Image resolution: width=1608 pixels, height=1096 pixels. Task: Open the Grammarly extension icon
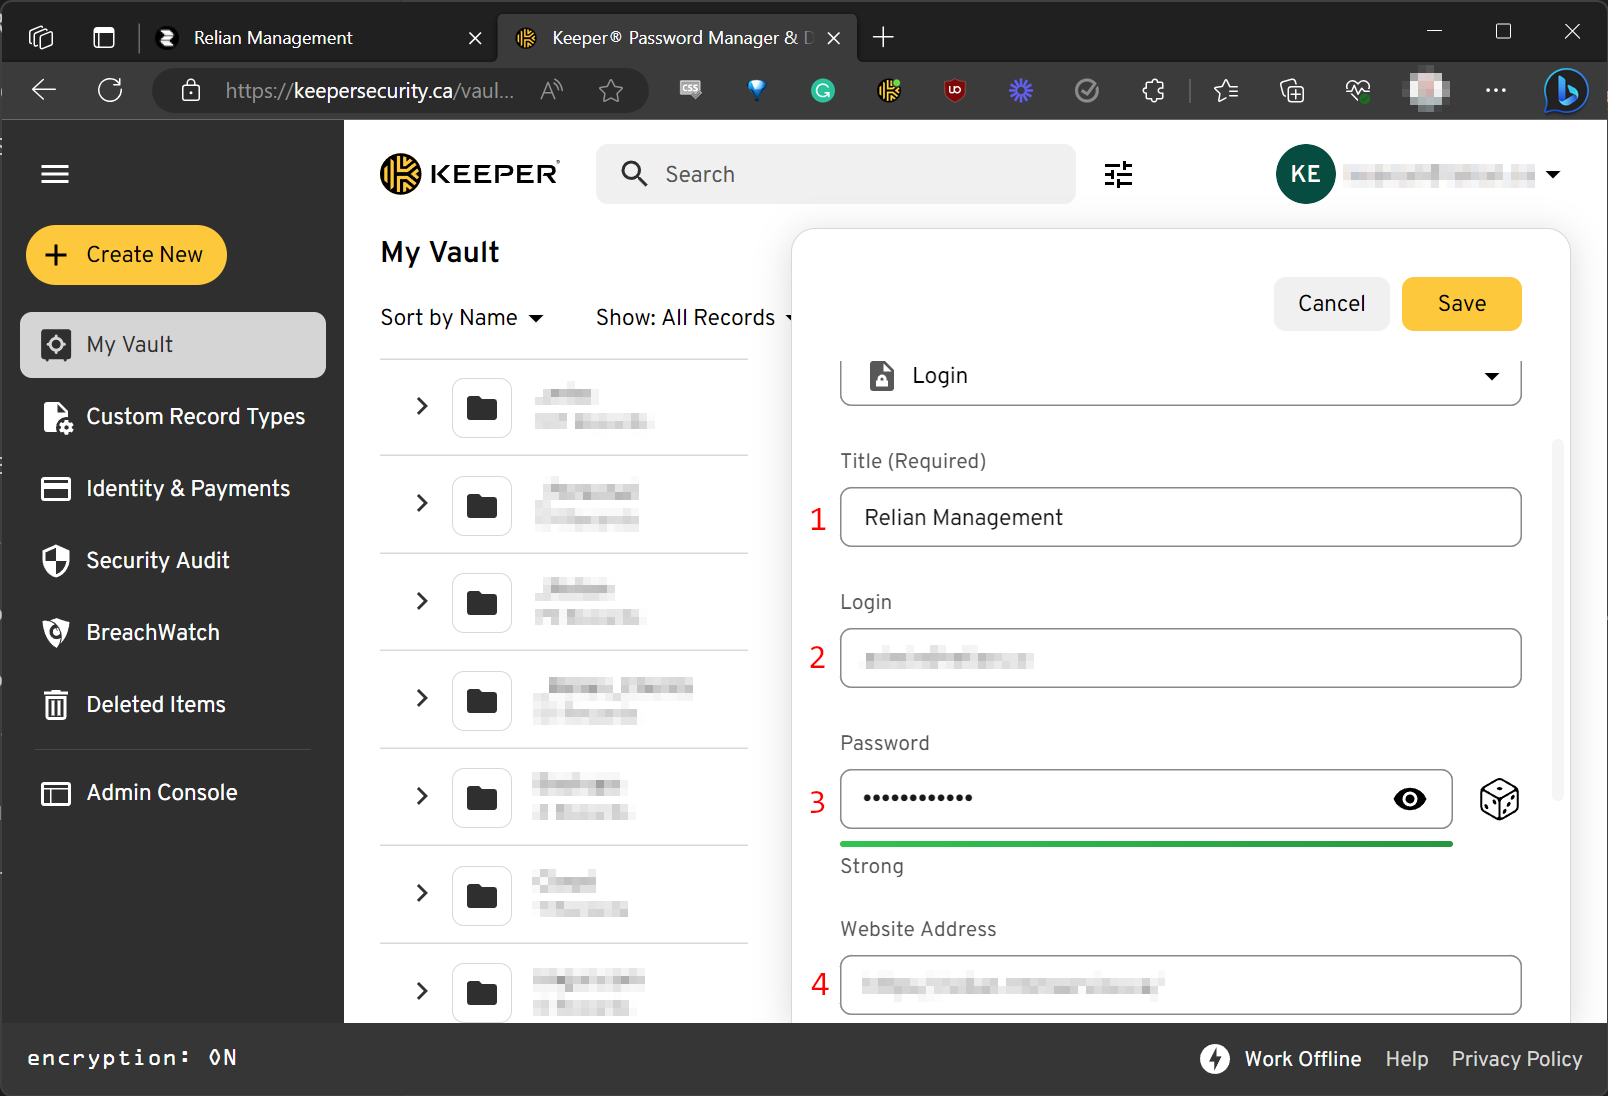tap(823, 91)
